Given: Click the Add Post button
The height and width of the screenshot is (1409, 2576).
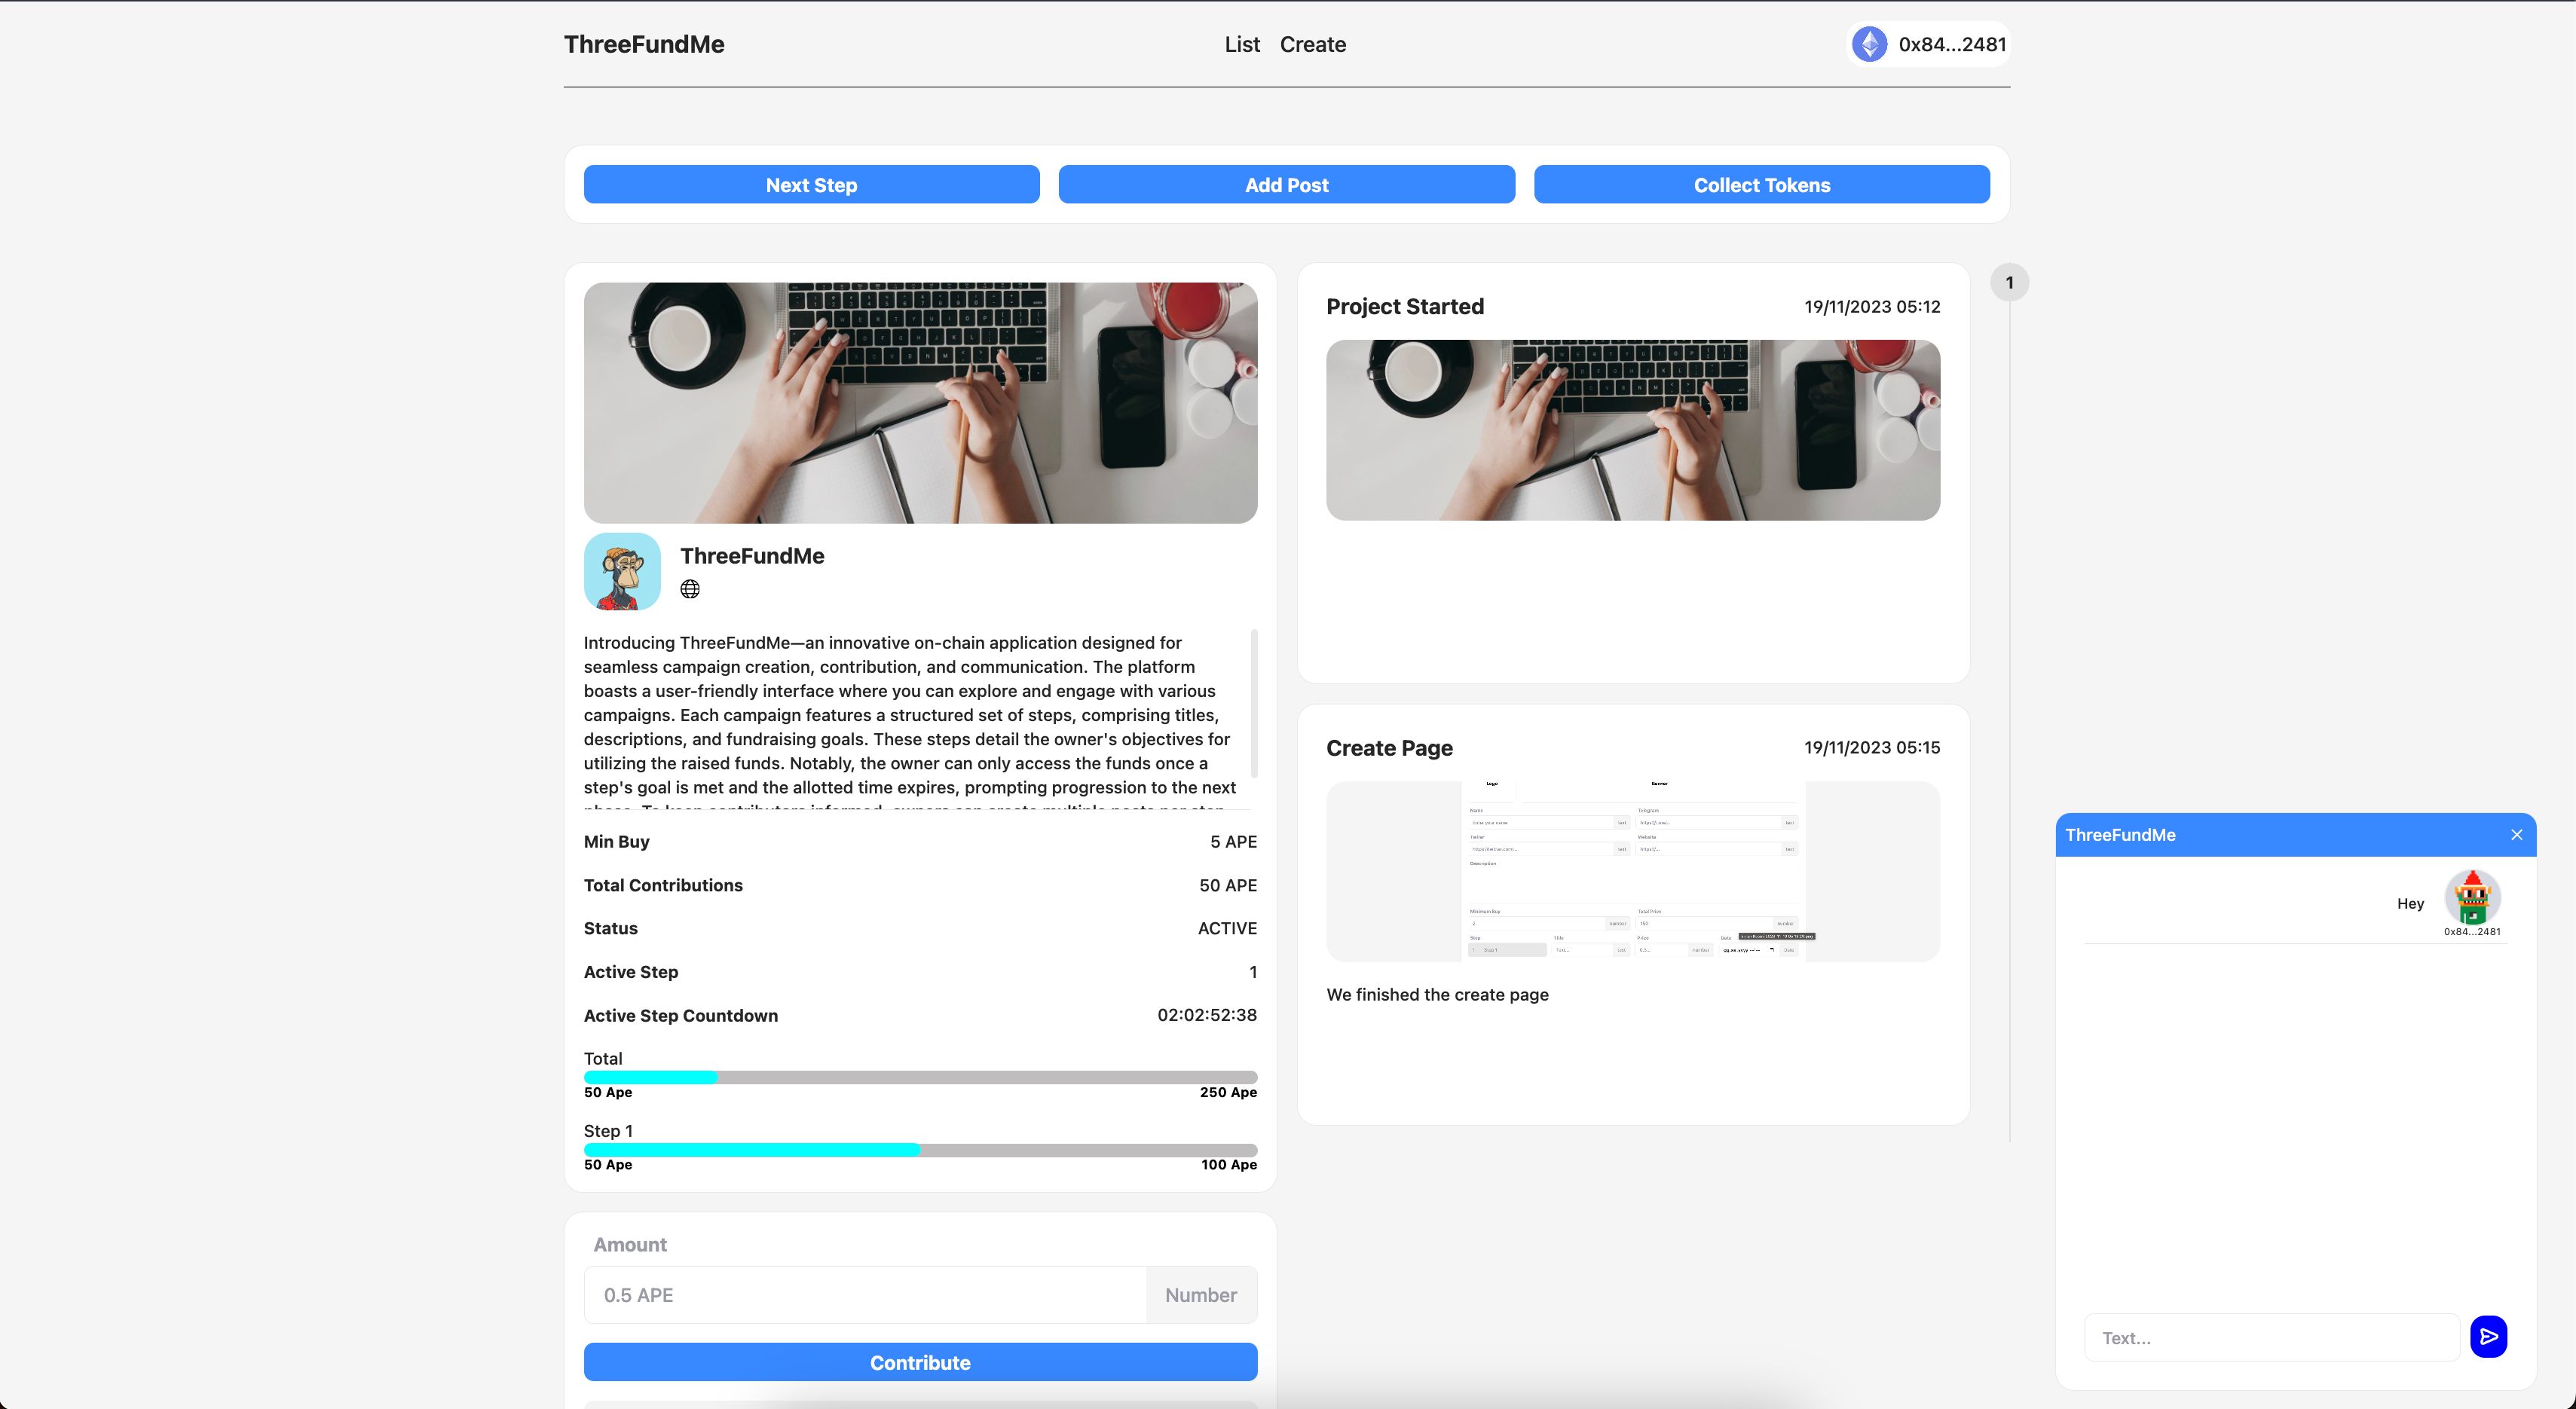Looking at the screenshot, I should pyautogui.click(x=1286, y=185).
